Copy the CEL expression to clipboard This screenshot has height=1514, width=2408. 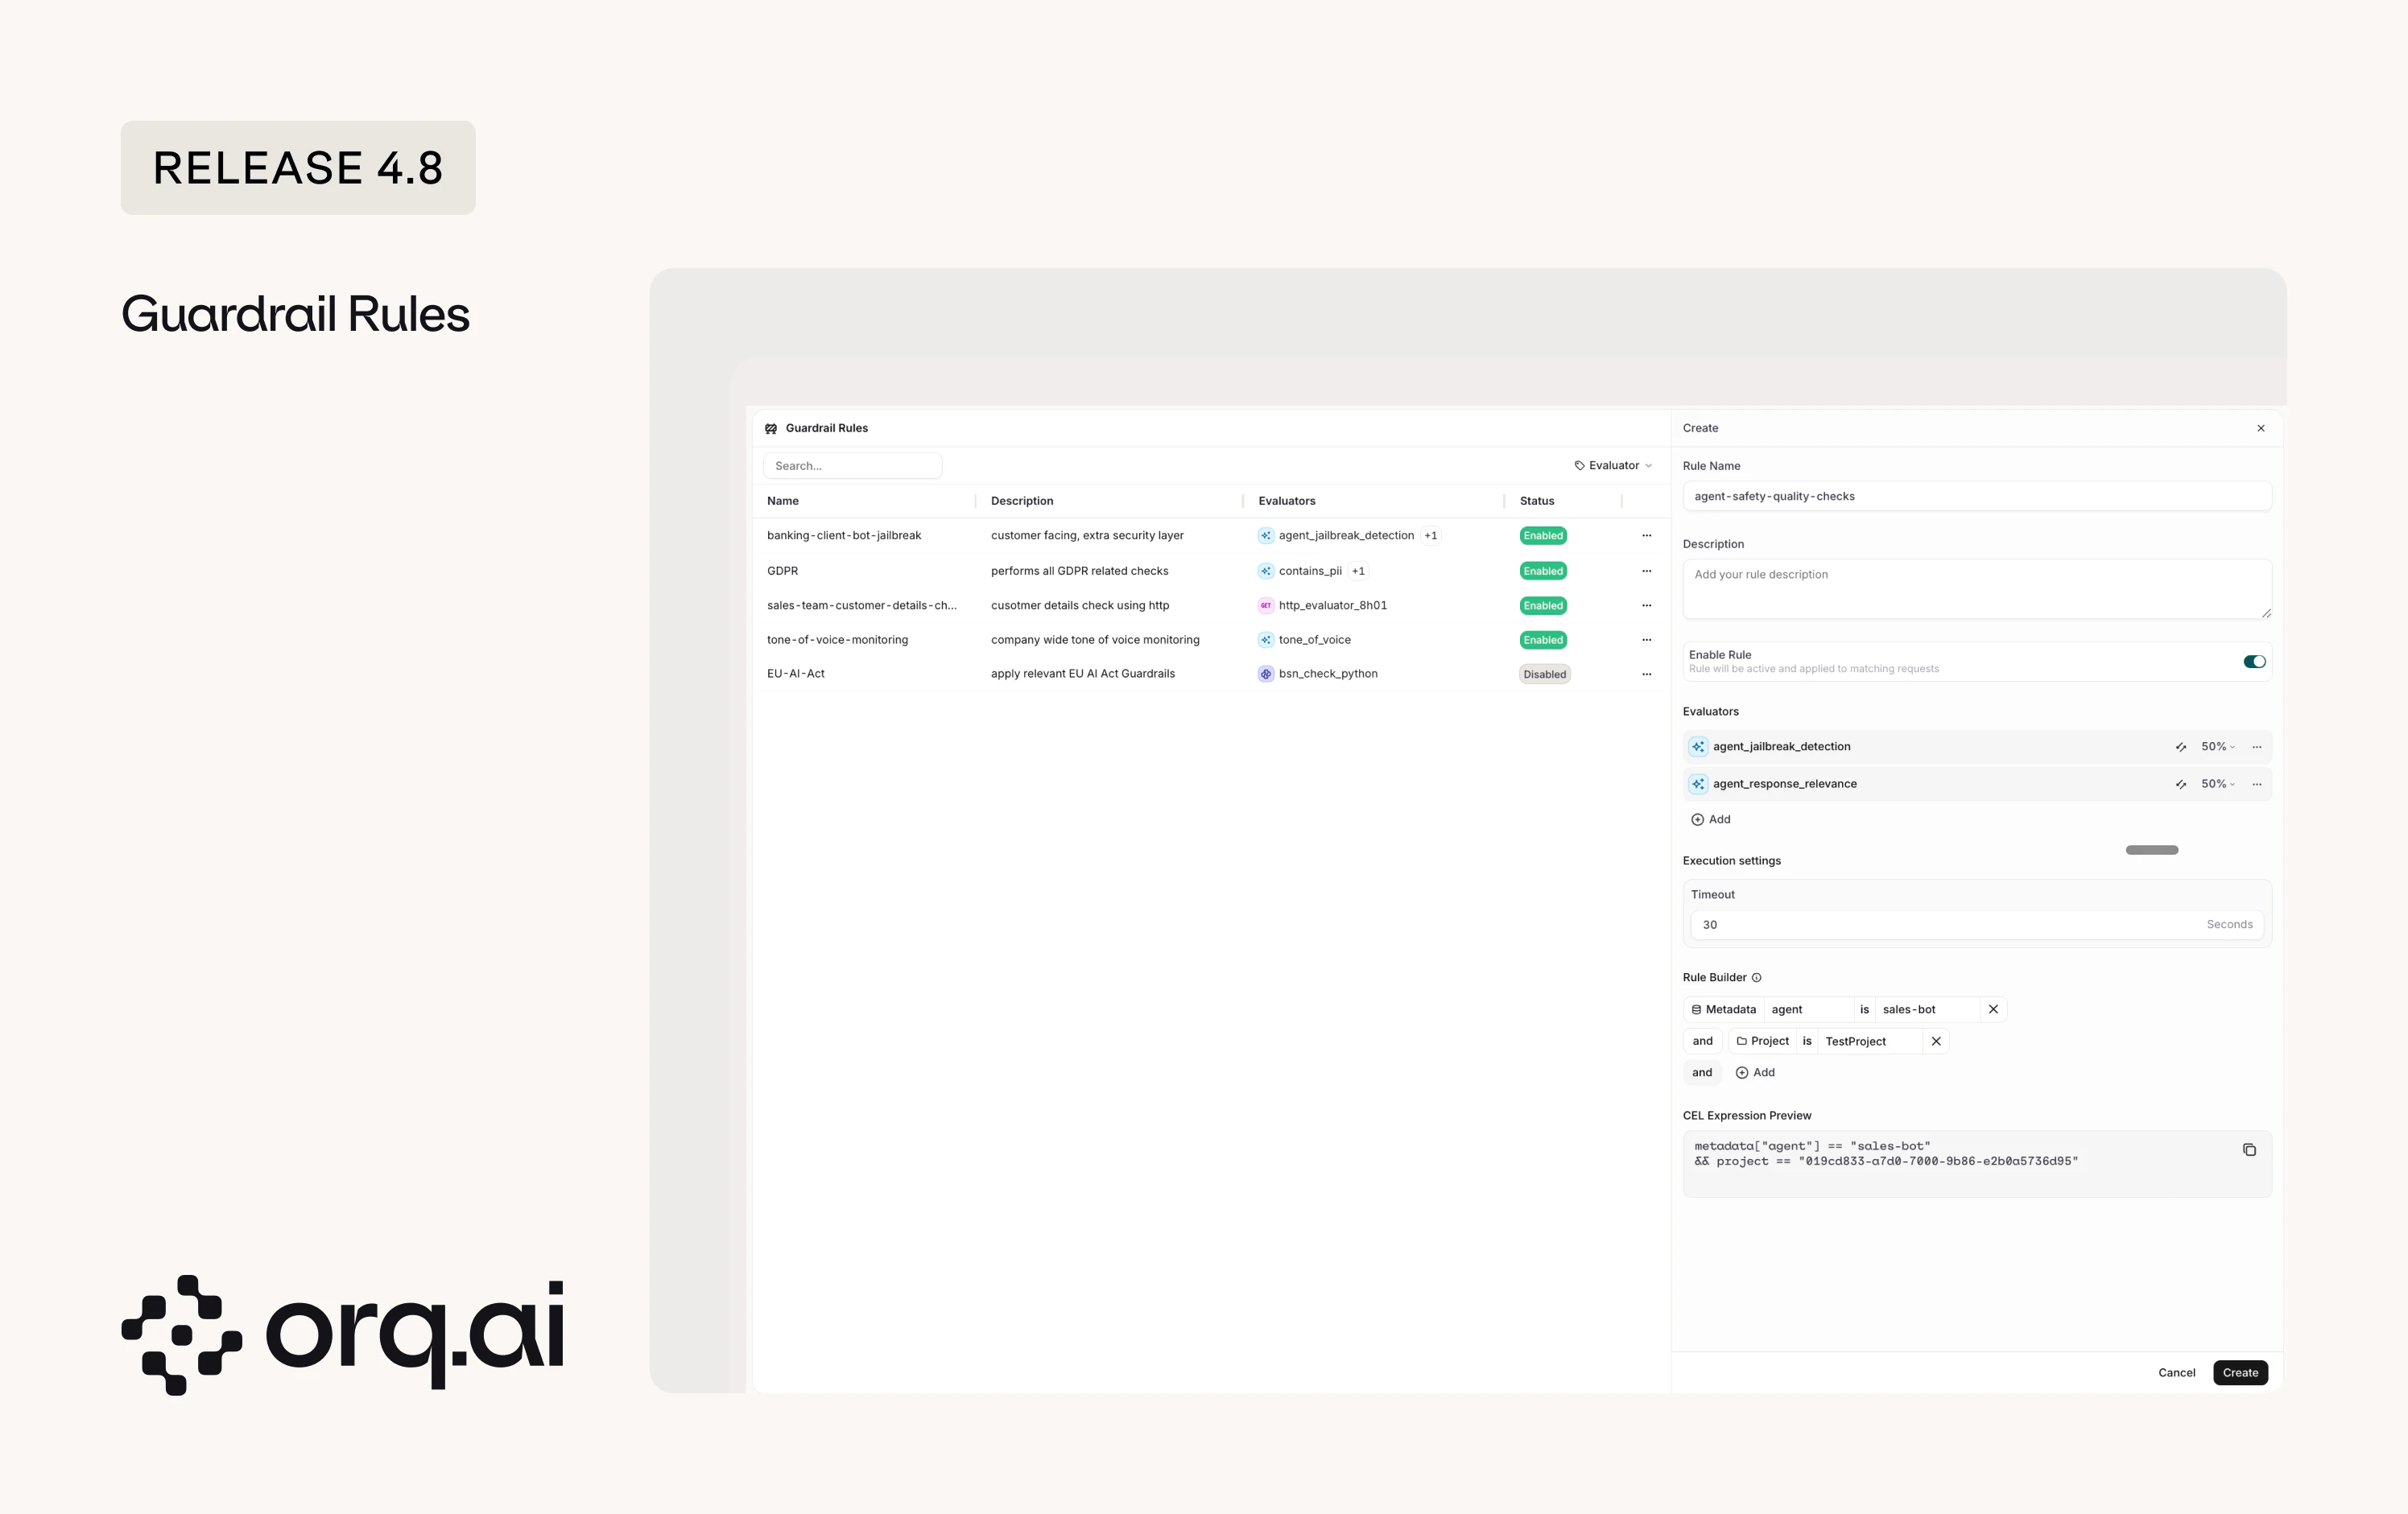(2249, 1150)
